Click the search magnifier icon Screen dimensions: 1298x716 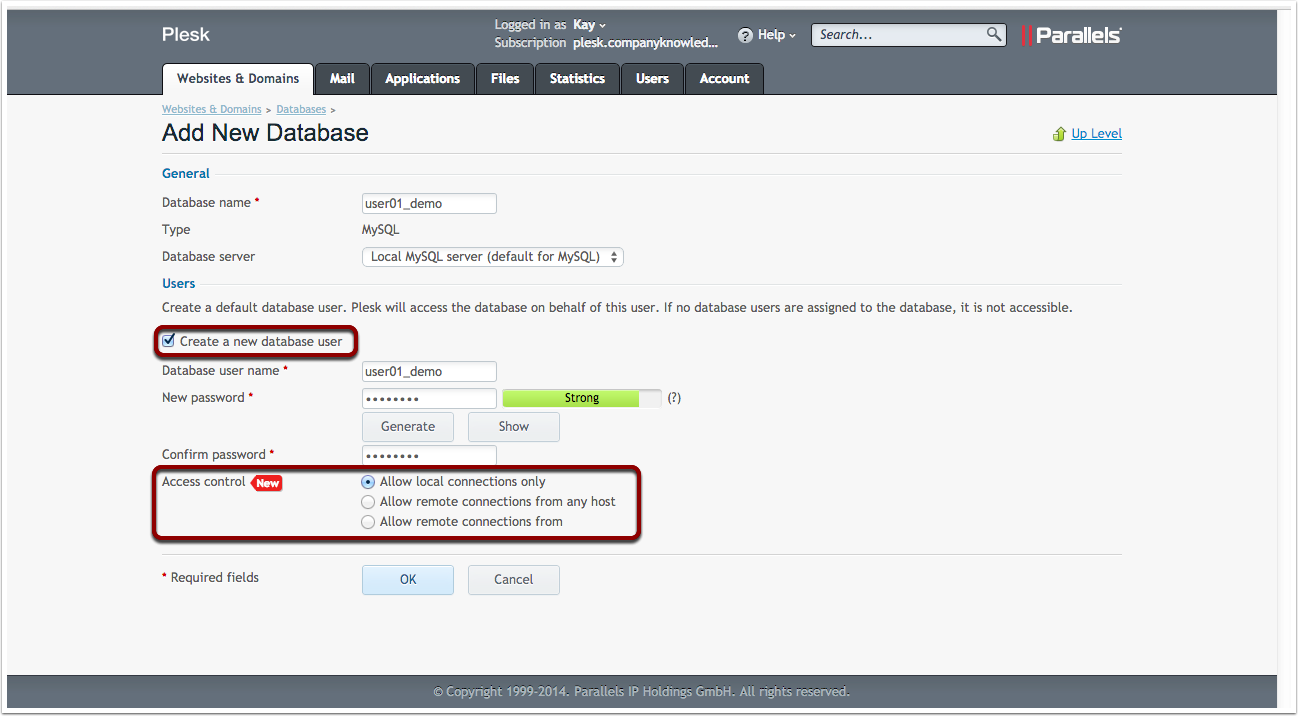(994, 34)
